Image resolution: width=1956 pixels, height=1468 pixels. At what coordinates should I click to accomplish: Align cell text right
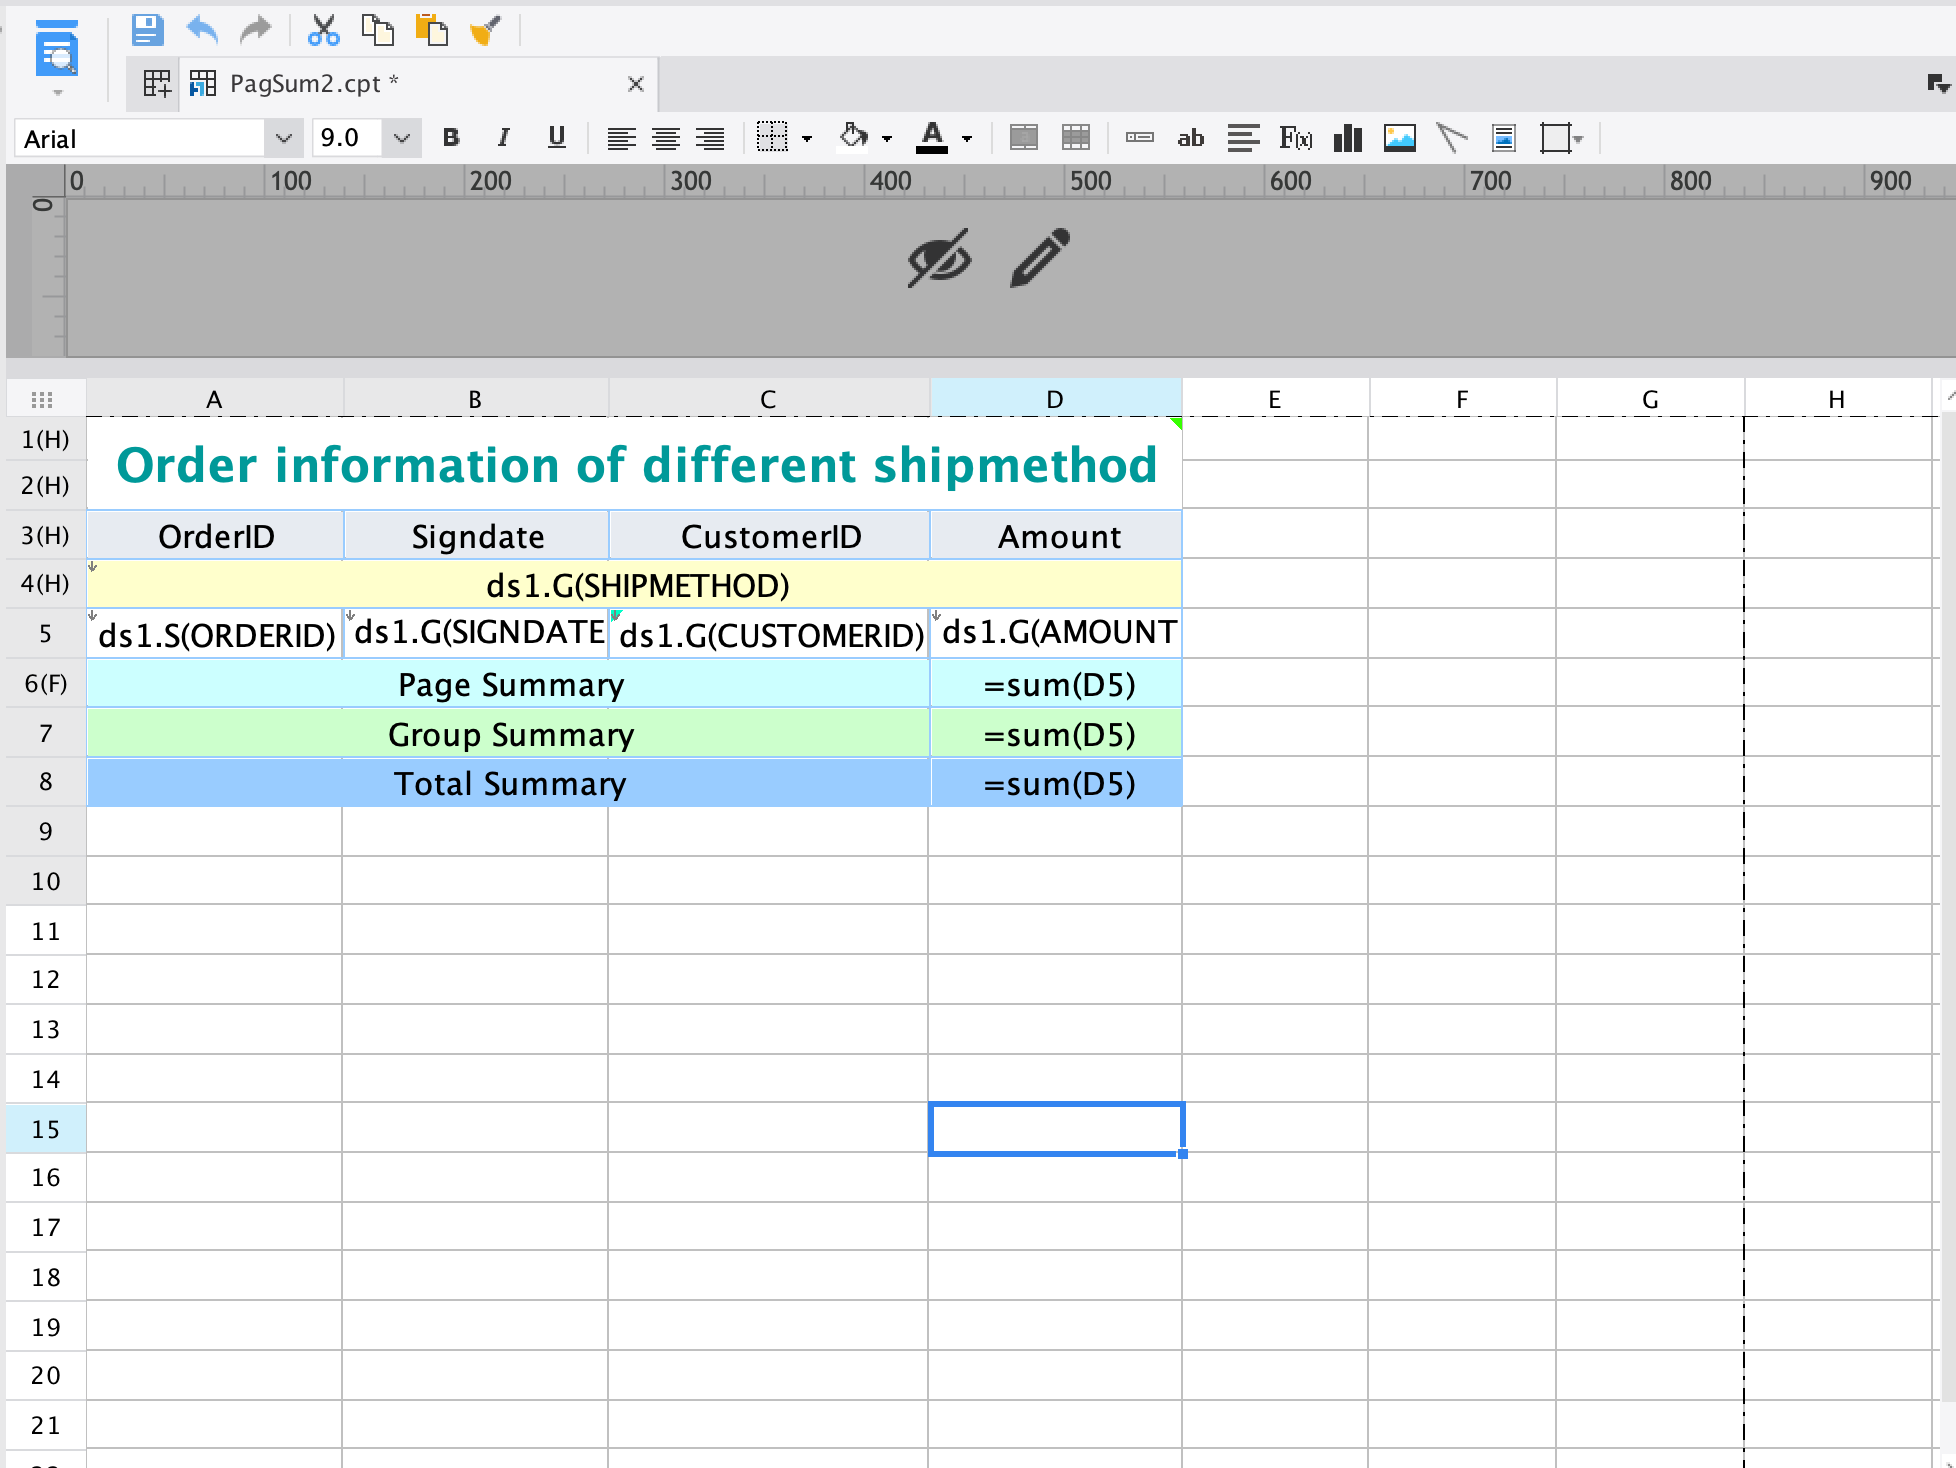[x=709, y=138]
